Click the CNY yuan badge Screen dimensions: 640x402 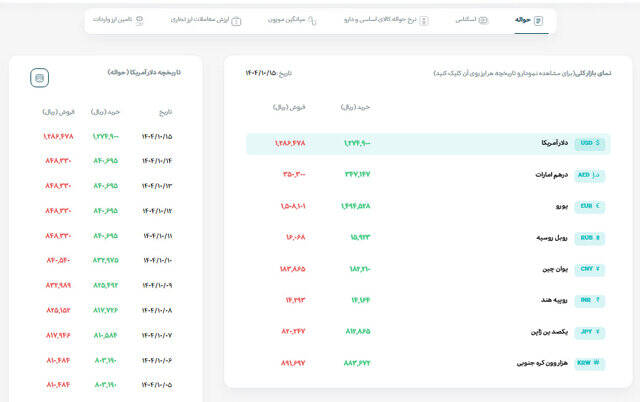(x=589, y=268)
